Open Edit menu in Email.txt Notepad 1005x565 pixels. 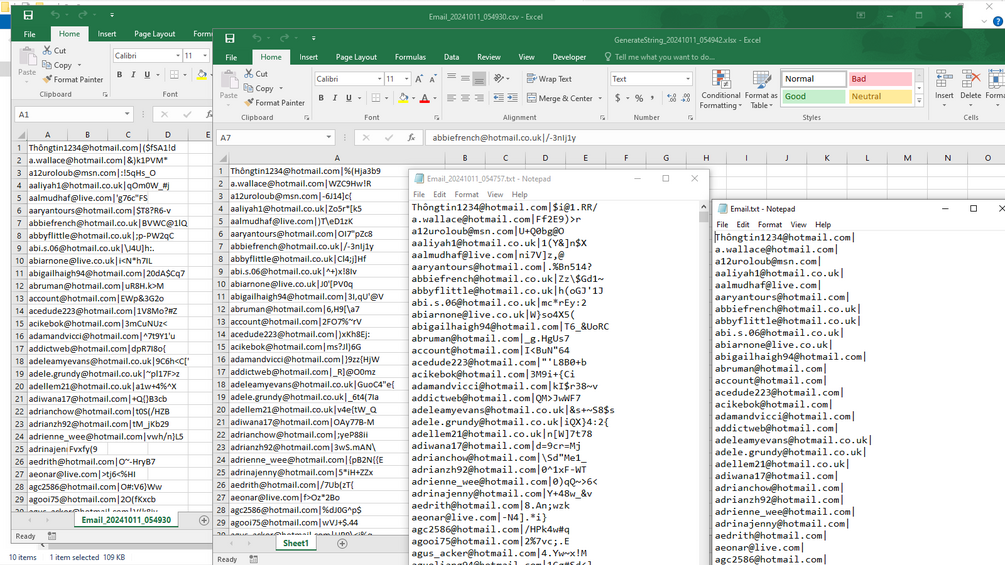[743, 224]
